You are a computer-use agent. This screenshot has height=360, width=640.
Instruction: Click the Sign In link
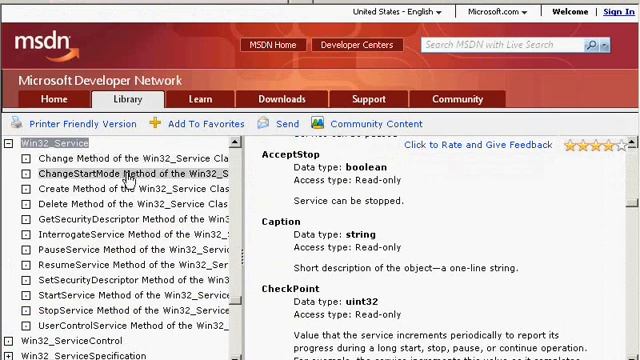(x=619, y=12)
